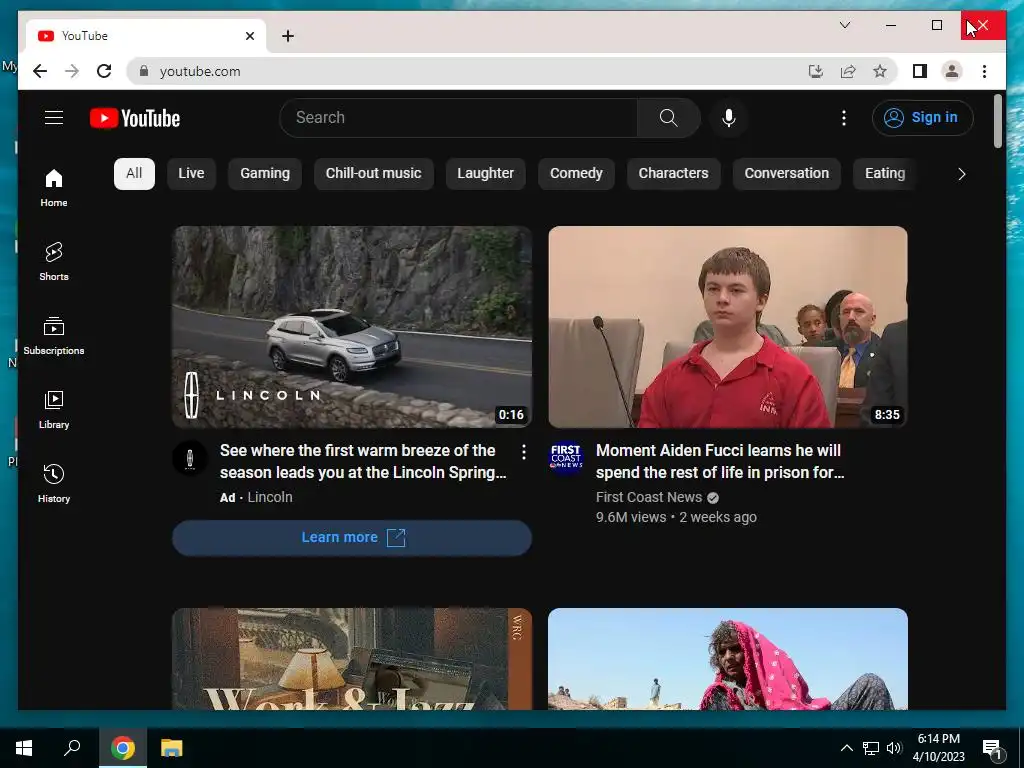Open notification center in taskbar
Viewport: 1024px width, 768px height.
[x=993, y=748]
